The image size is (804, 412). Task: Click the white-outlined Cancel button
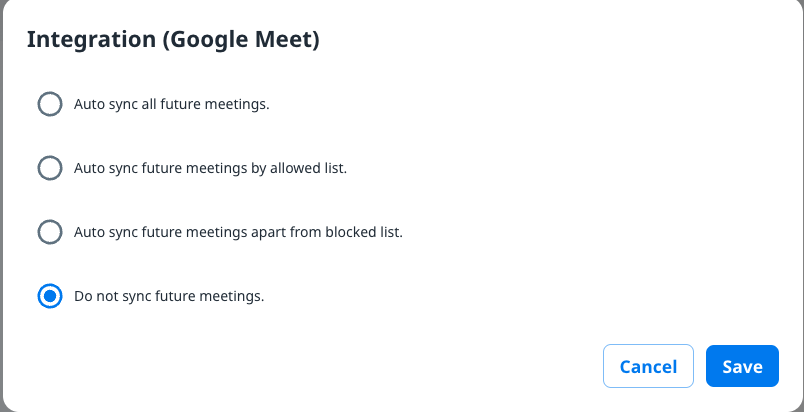pos(648,366)
